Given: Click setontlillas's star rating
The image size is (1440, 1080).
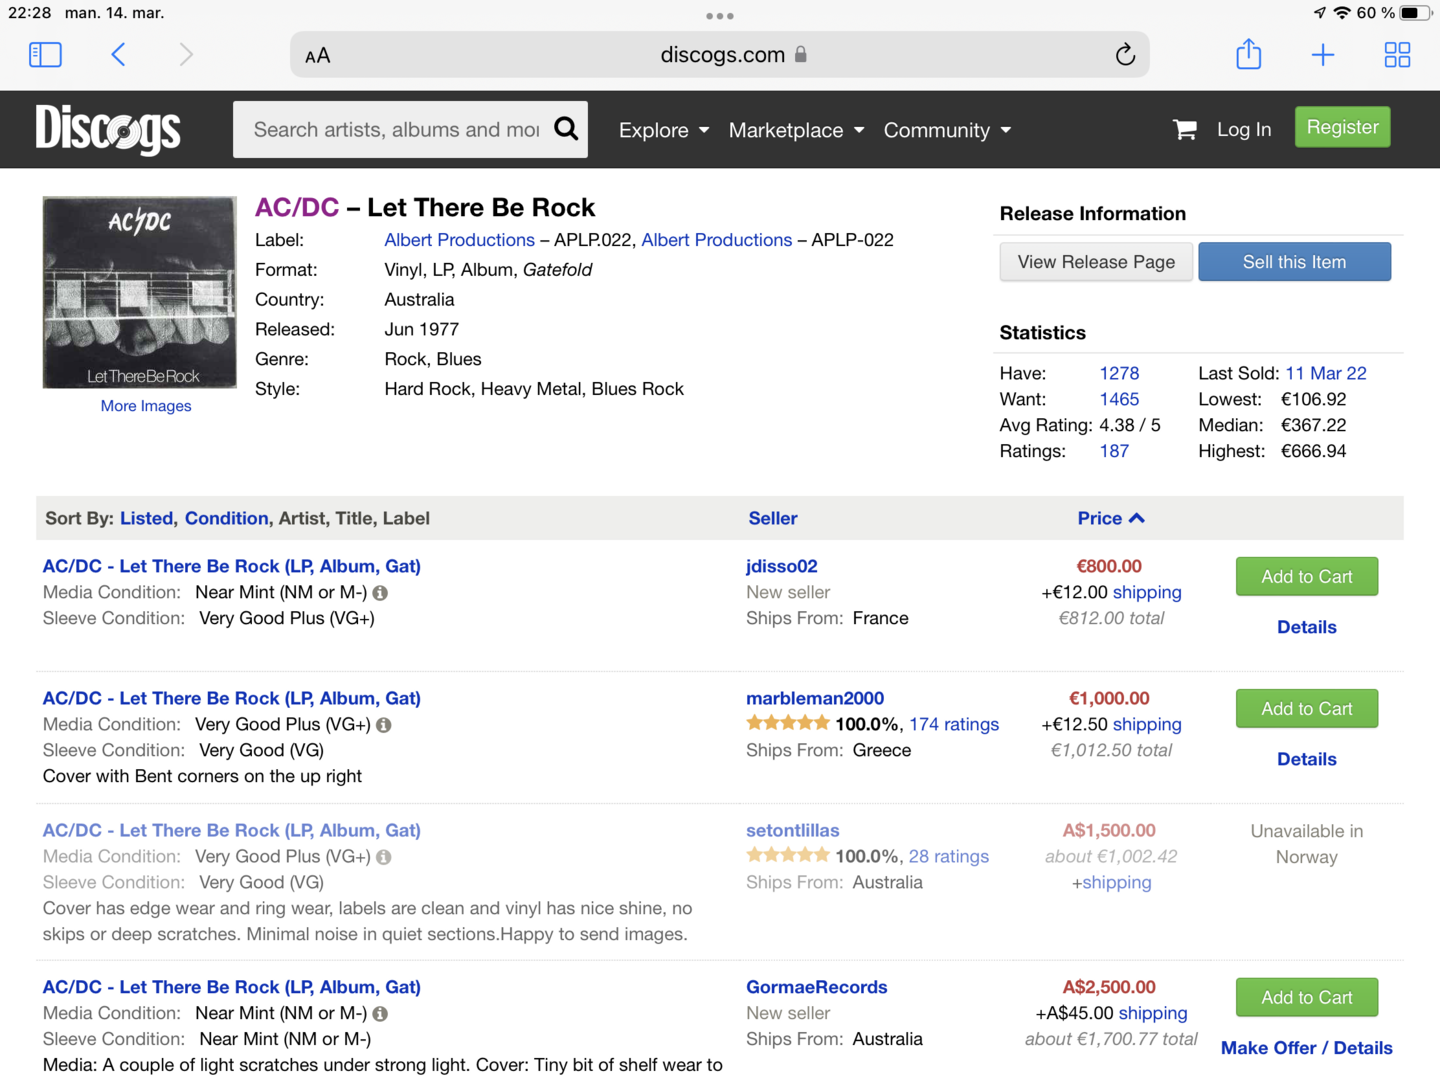Looking at the screenshot, I should coord(788,855).
